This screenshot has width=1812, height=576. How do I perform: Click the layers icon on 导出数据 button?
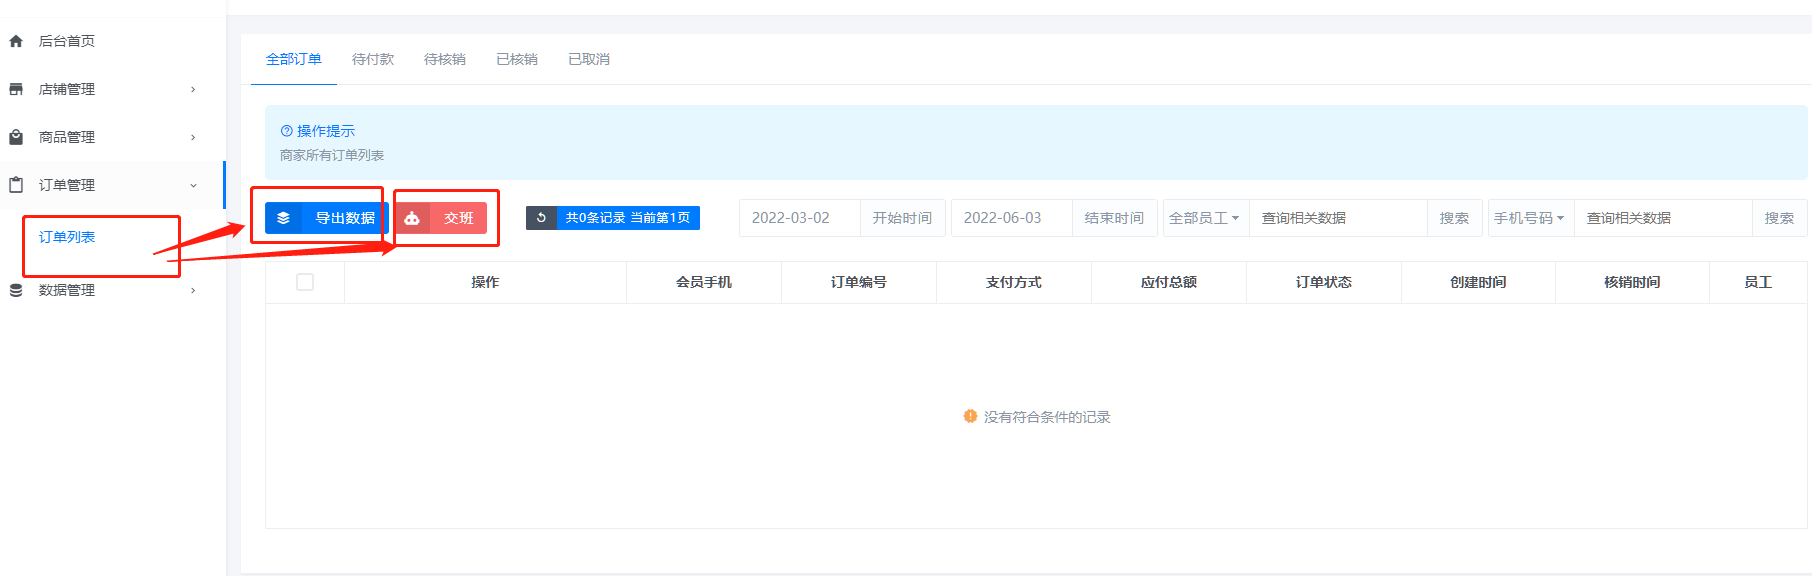pos(284,218)
